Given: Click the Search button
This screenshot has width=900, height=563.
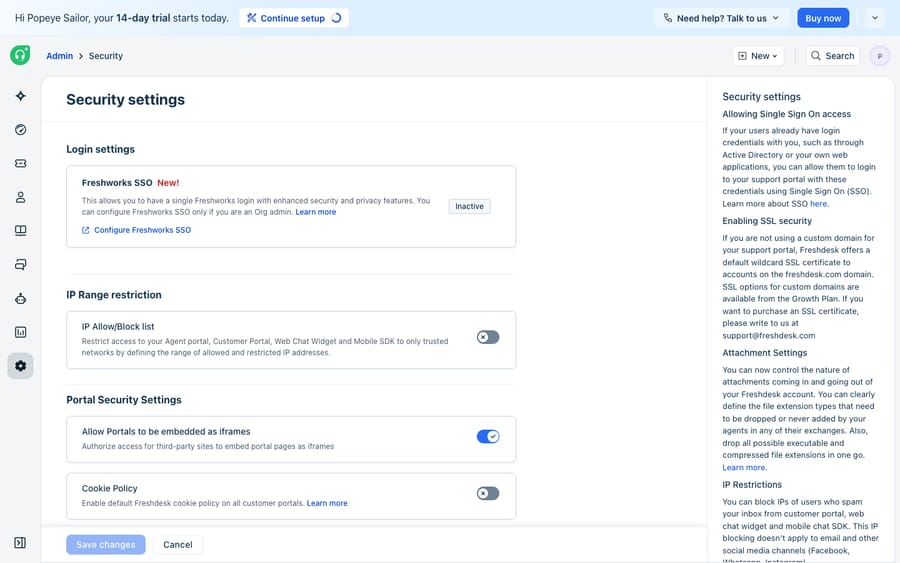Looking at the screenshot, I should 832,56.
